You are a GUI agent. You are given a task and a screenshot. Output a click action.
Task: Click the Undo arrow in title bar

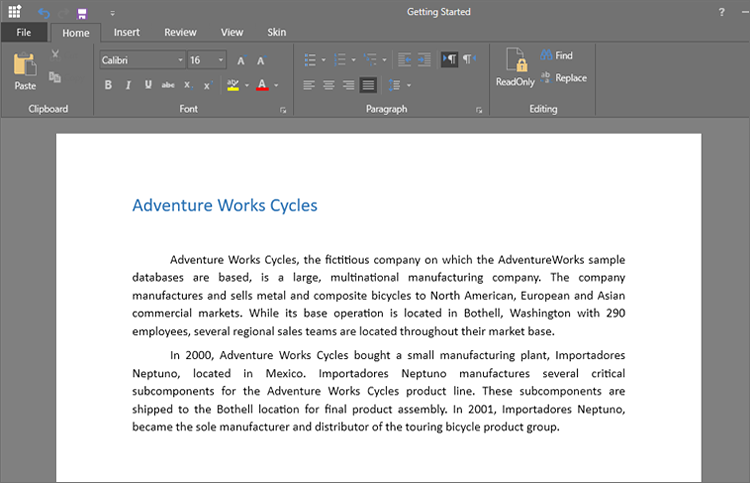(44, 13)
